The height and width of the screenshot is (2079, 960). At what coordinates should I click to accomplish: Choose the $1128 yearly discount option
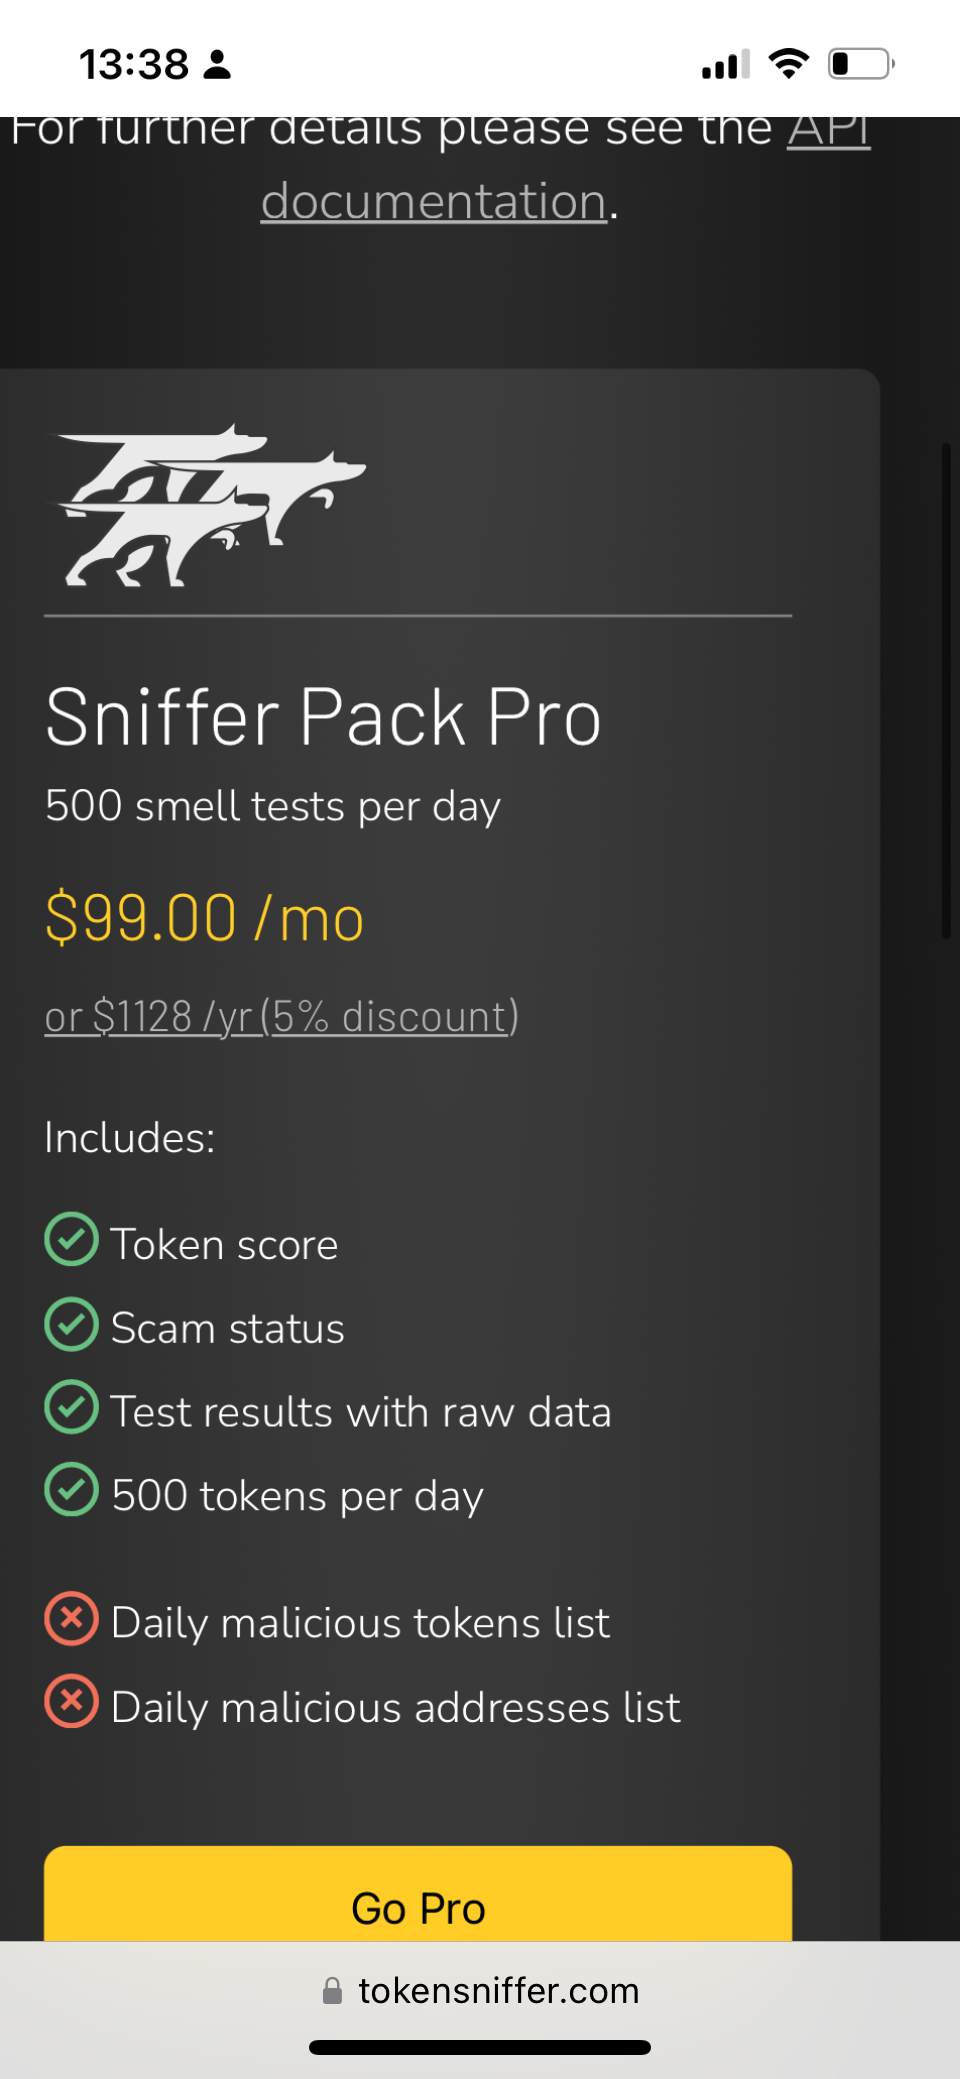(x=282, y=1016)
